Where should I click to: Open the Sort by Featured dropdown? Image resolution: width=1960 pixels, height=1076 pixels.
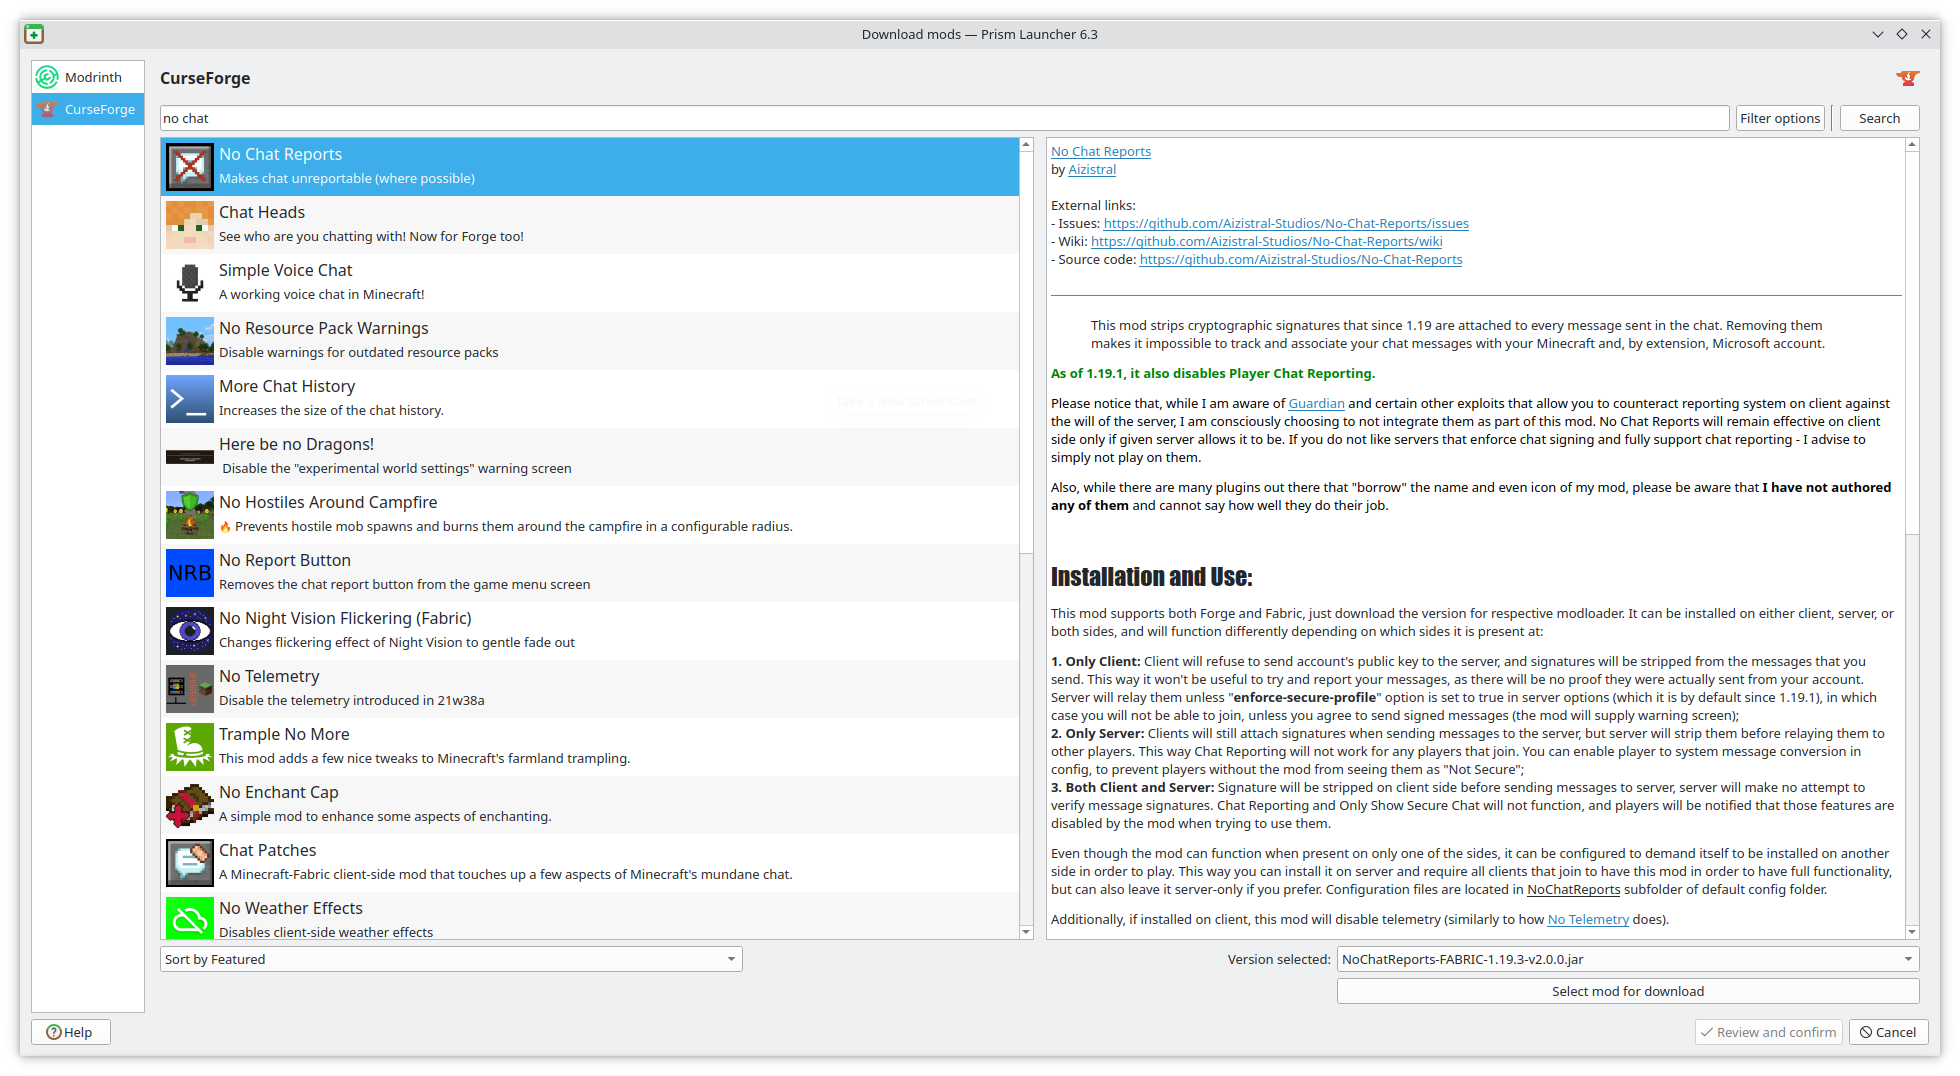click(451, 958)
